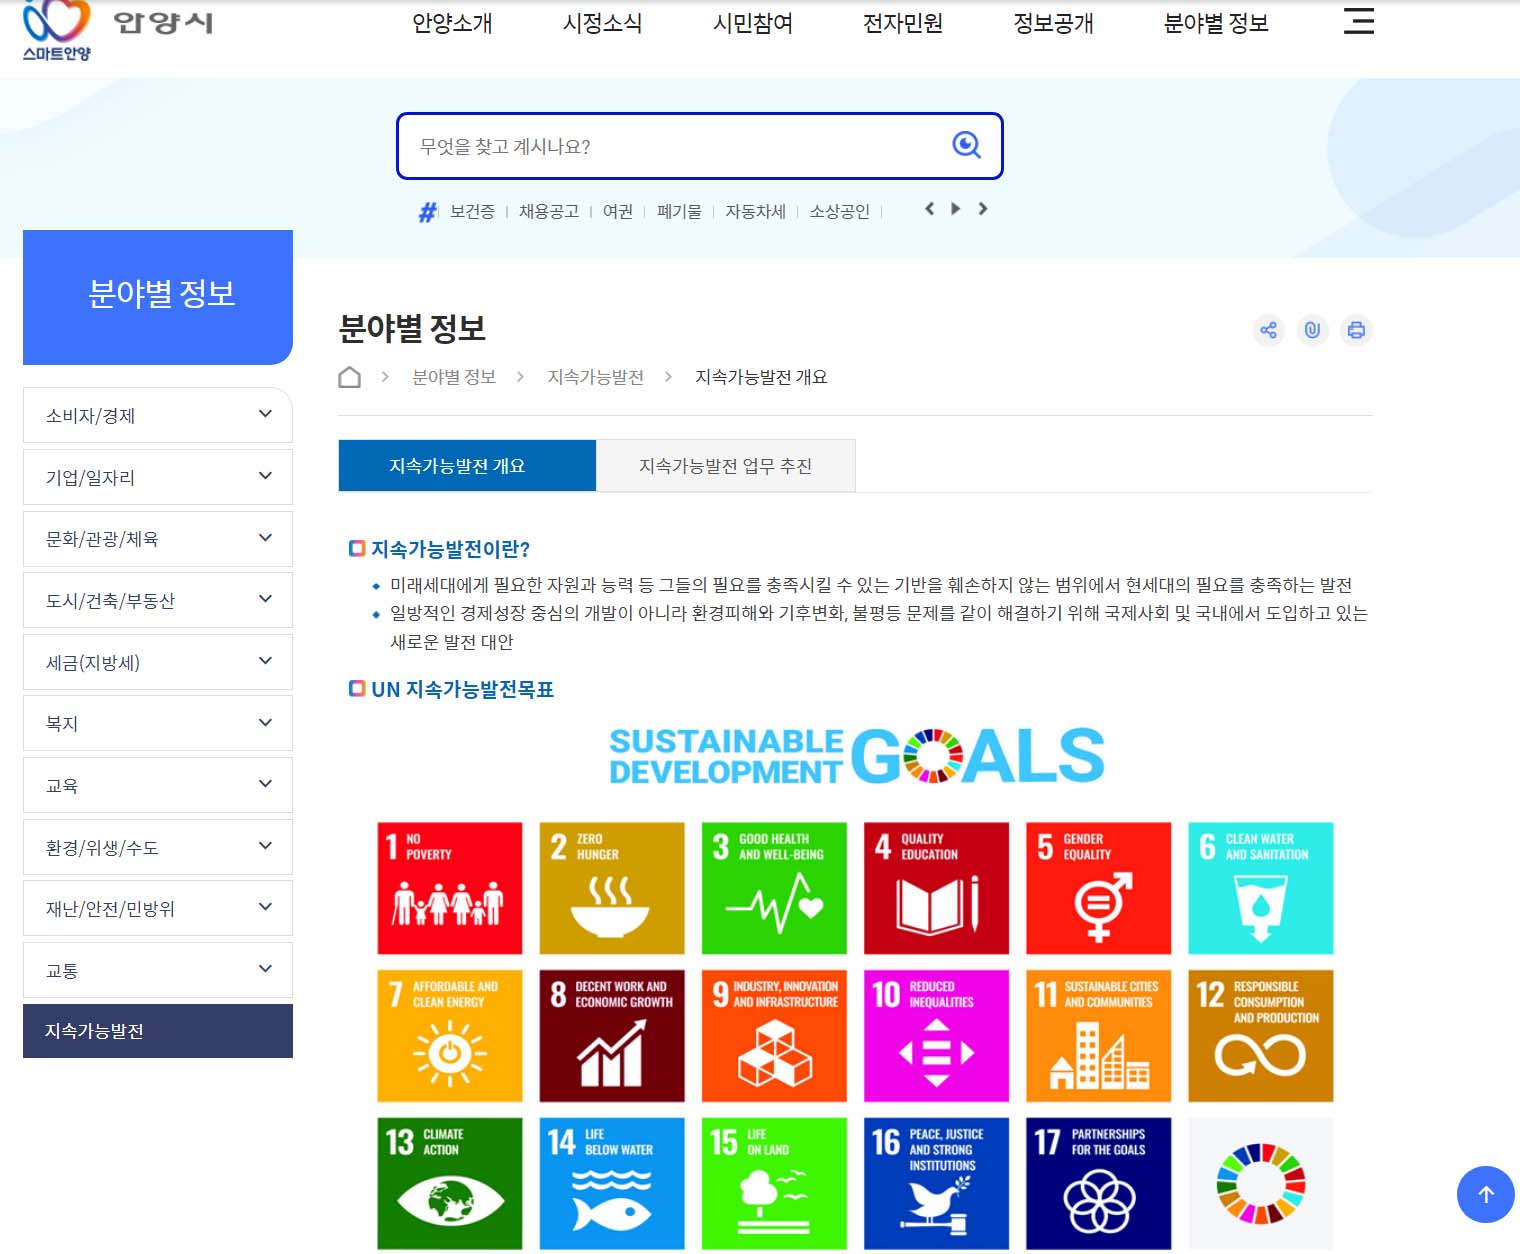Select SDG 14 Life Below Water tile
This screenshot has height=1254, width=1520.
point(612,1184)
